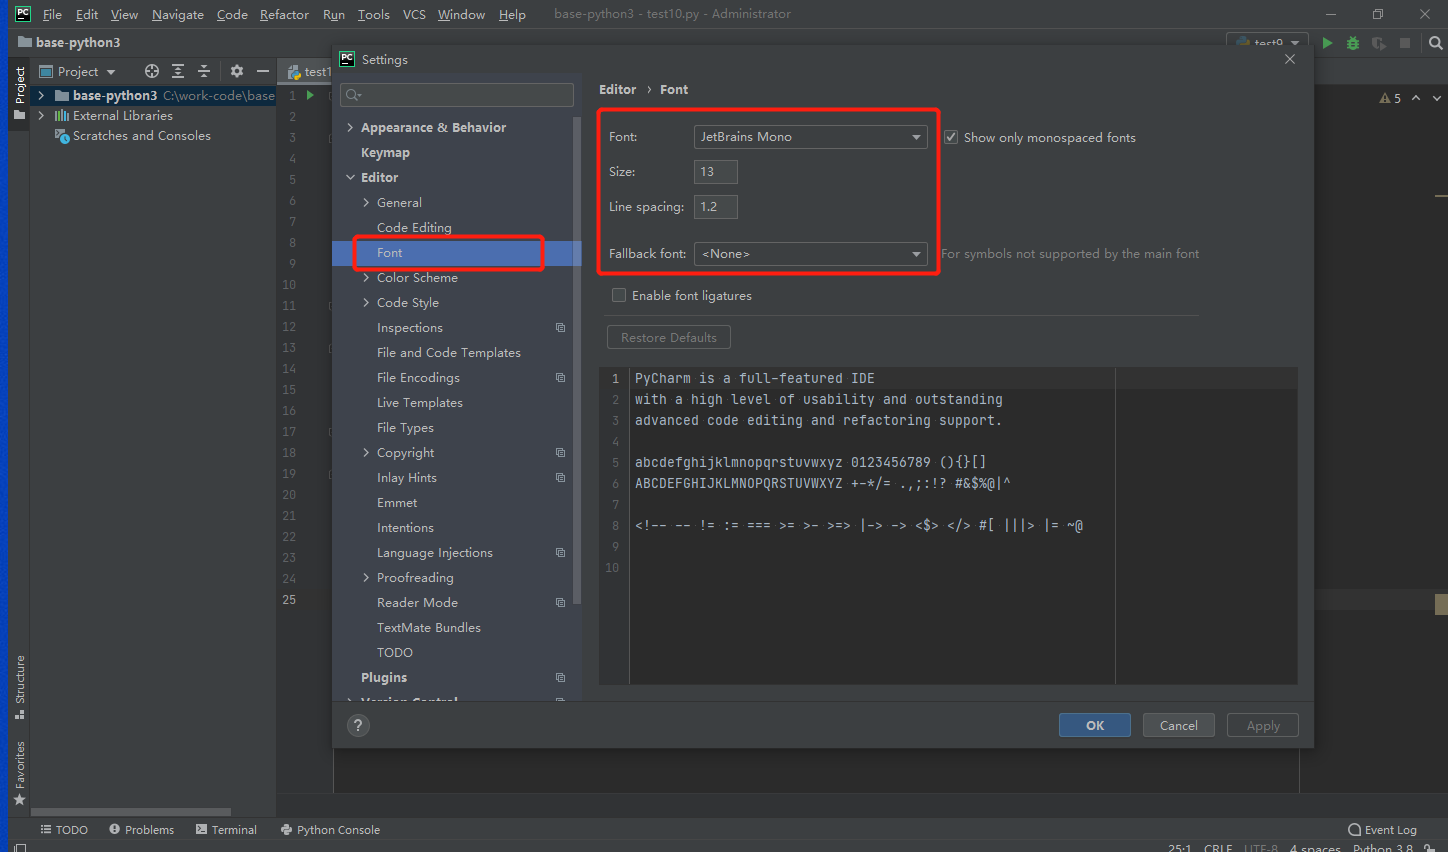Open the Event Log

pos(1382,830)
